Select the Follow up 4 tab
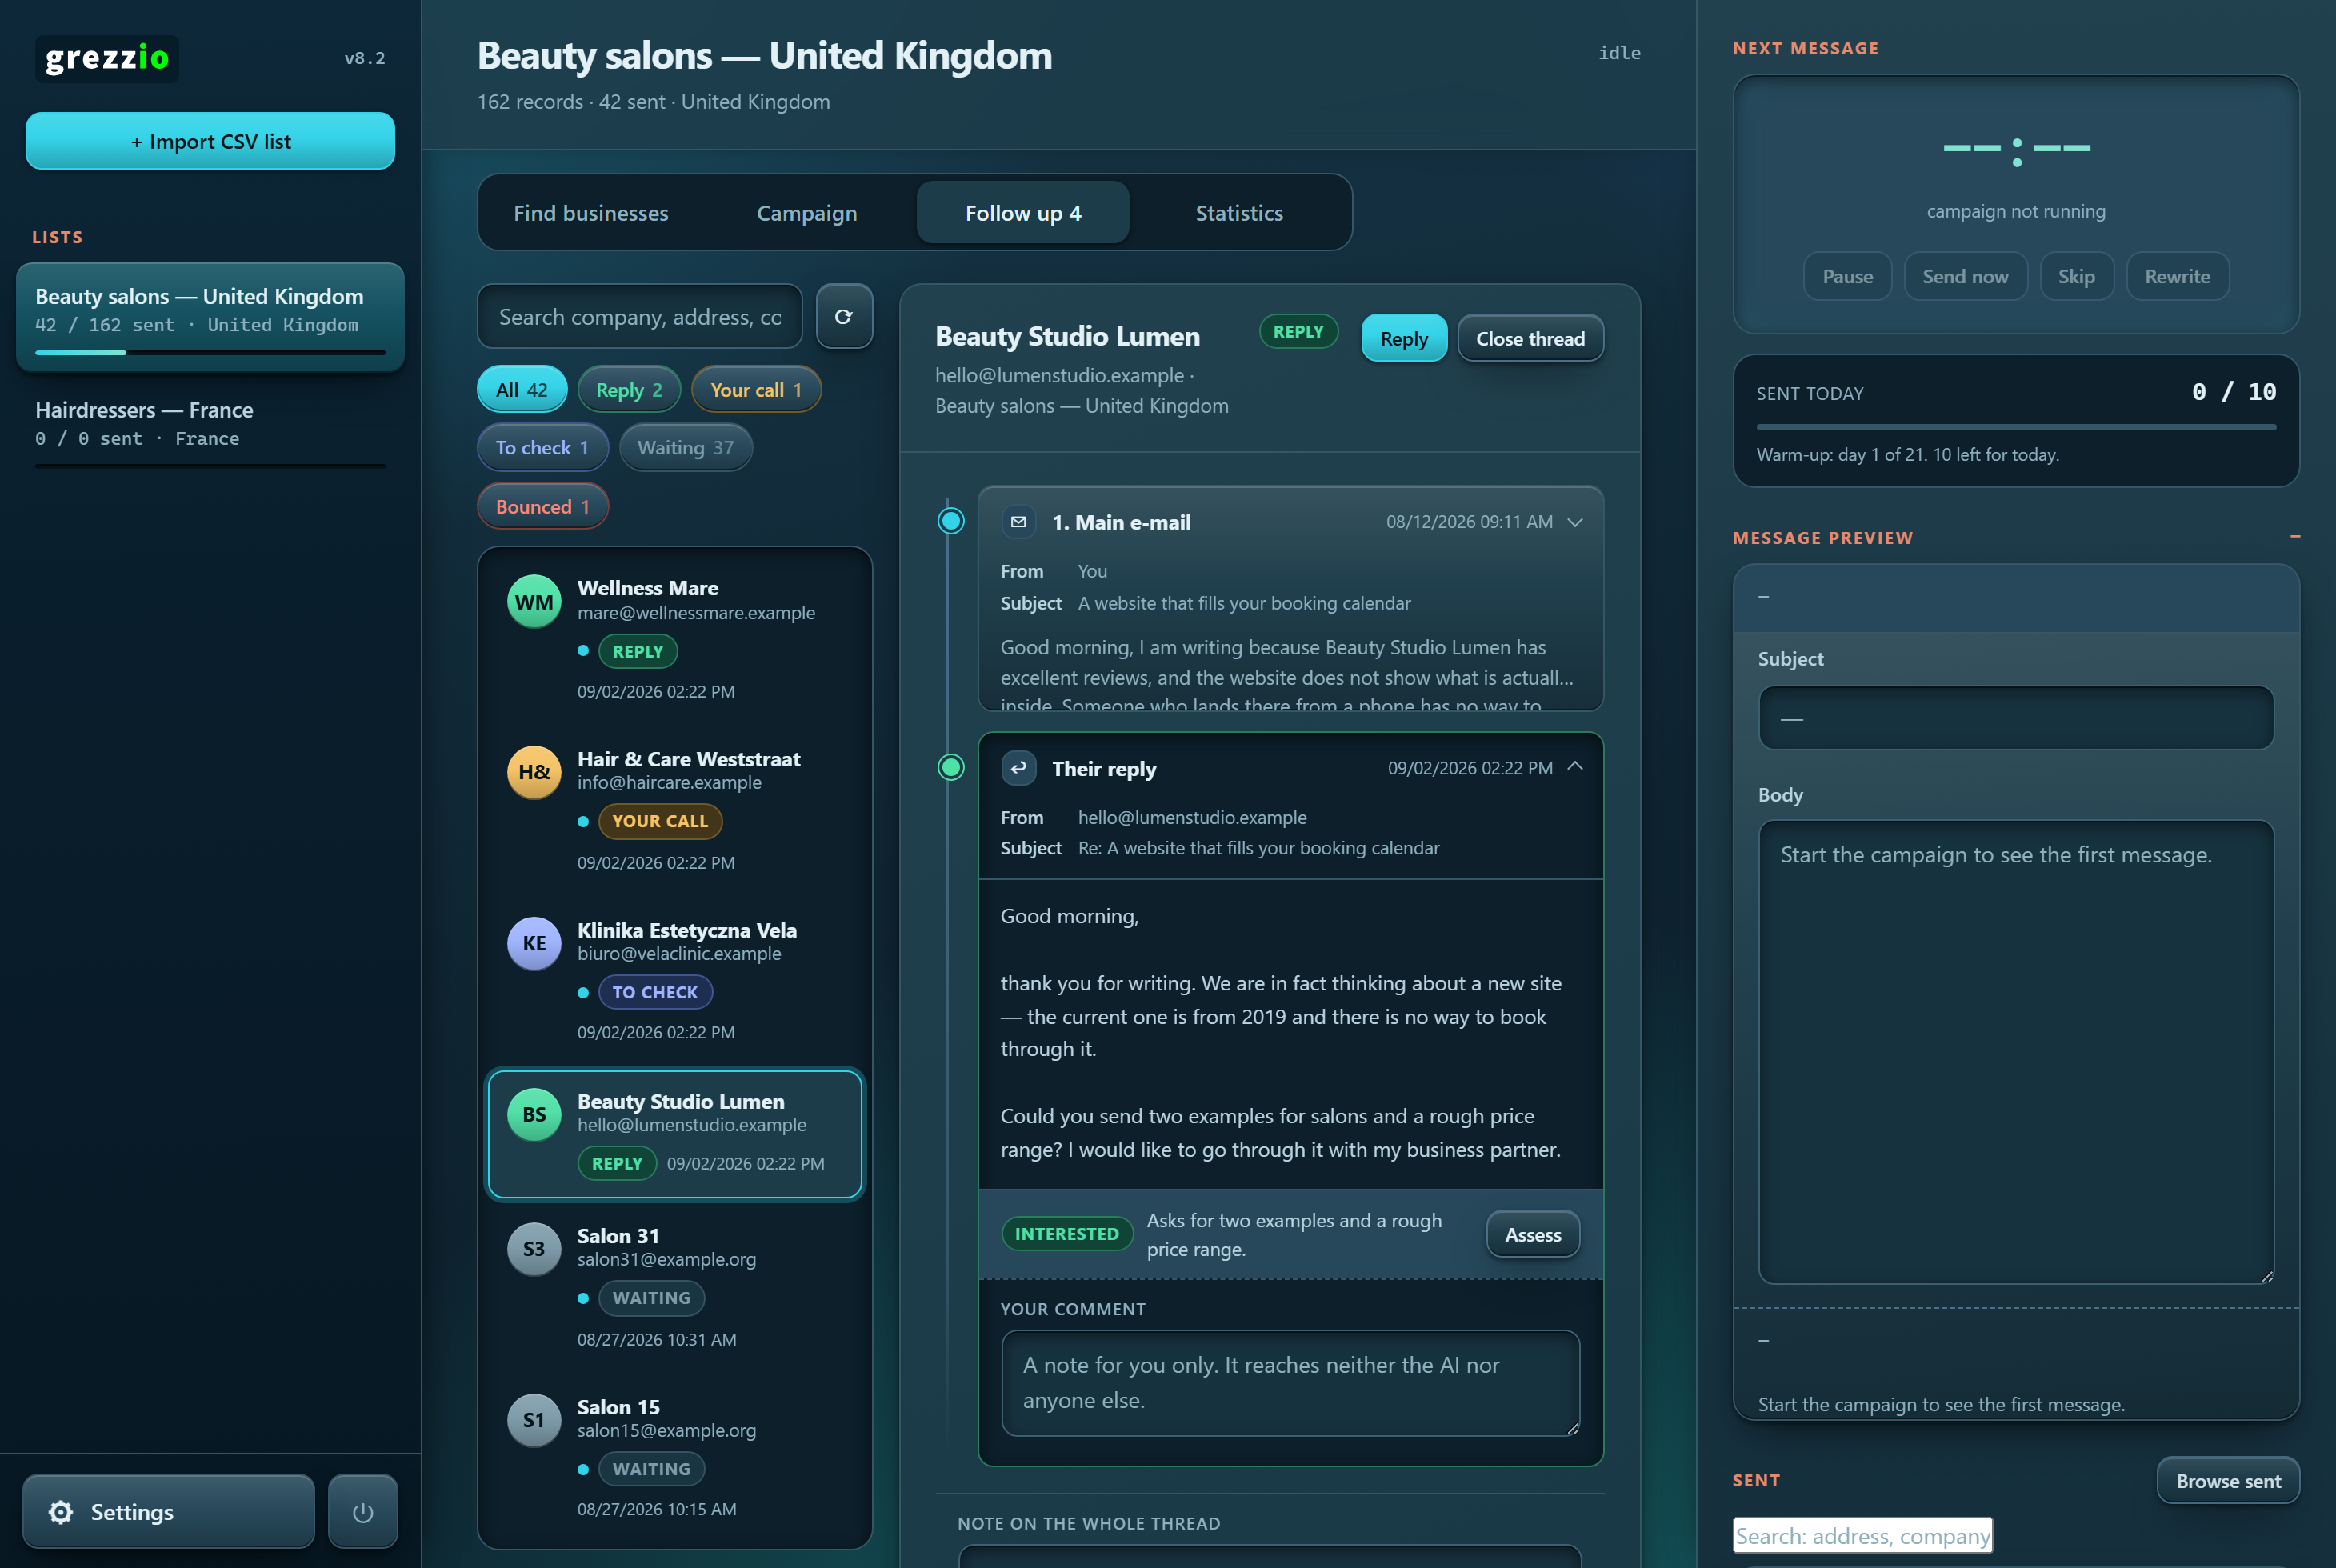The height and width of the screenshot is (1568, 2336). click(1023, 213)
